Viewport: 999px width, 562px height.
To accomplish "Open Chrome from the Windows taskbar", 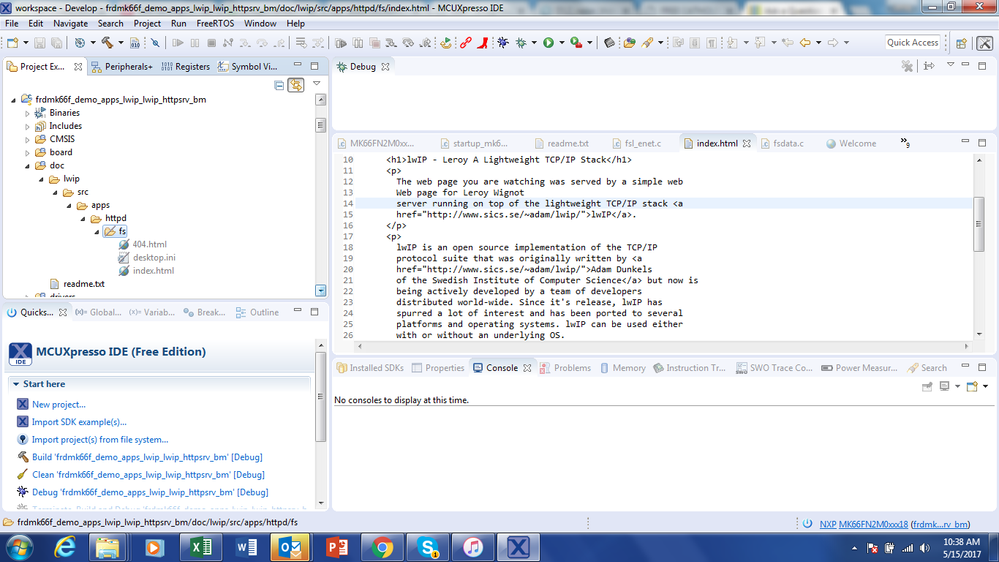I will [382, 547].
